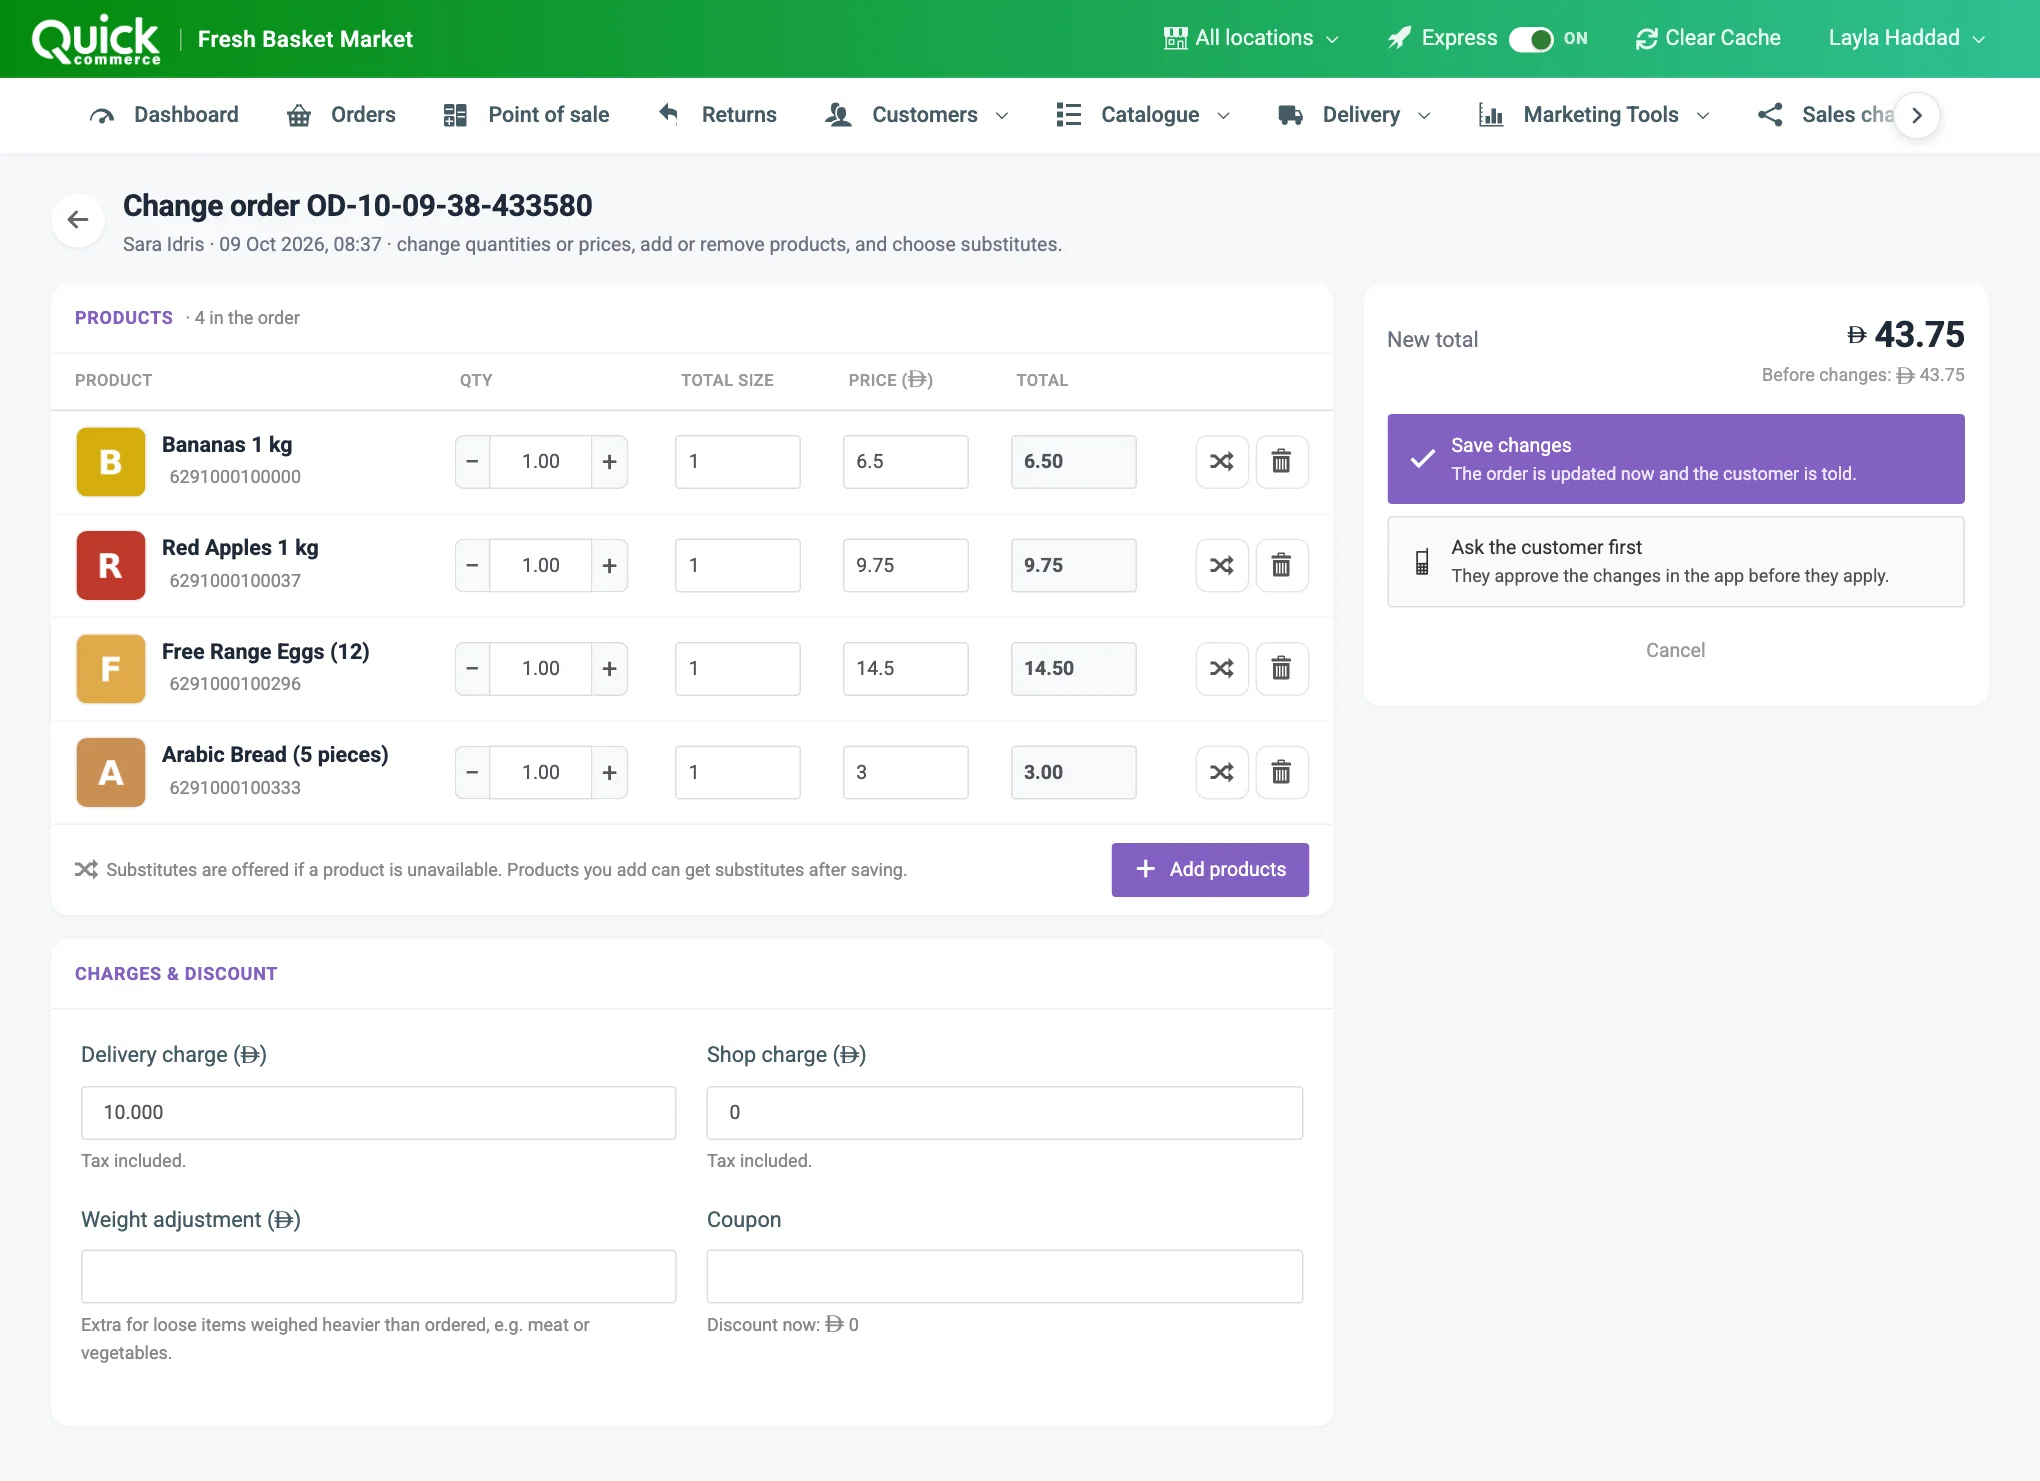The width and height of the screenshot is (2040, 1481).
Task: Expand the Marketing Tools menu
Action: click(1595, 115)
